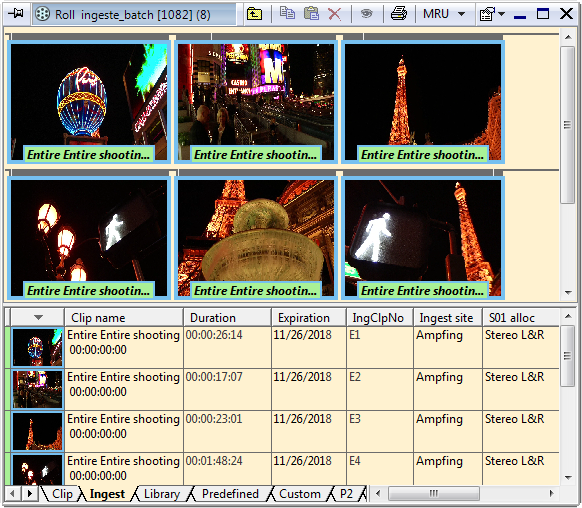Click Ampfing in the E2 row
The height and width of the screenshot is (508, 582).
[x=439, y=377]
